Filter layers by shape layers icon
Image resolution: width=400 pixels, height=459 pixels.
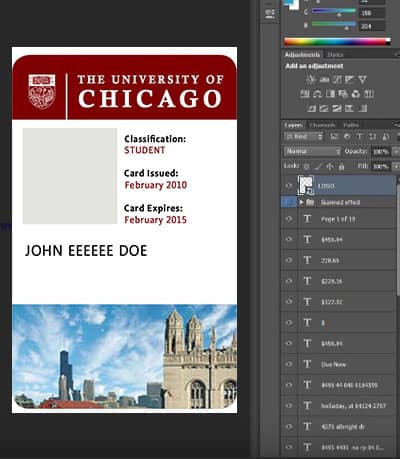click(372, 137)
